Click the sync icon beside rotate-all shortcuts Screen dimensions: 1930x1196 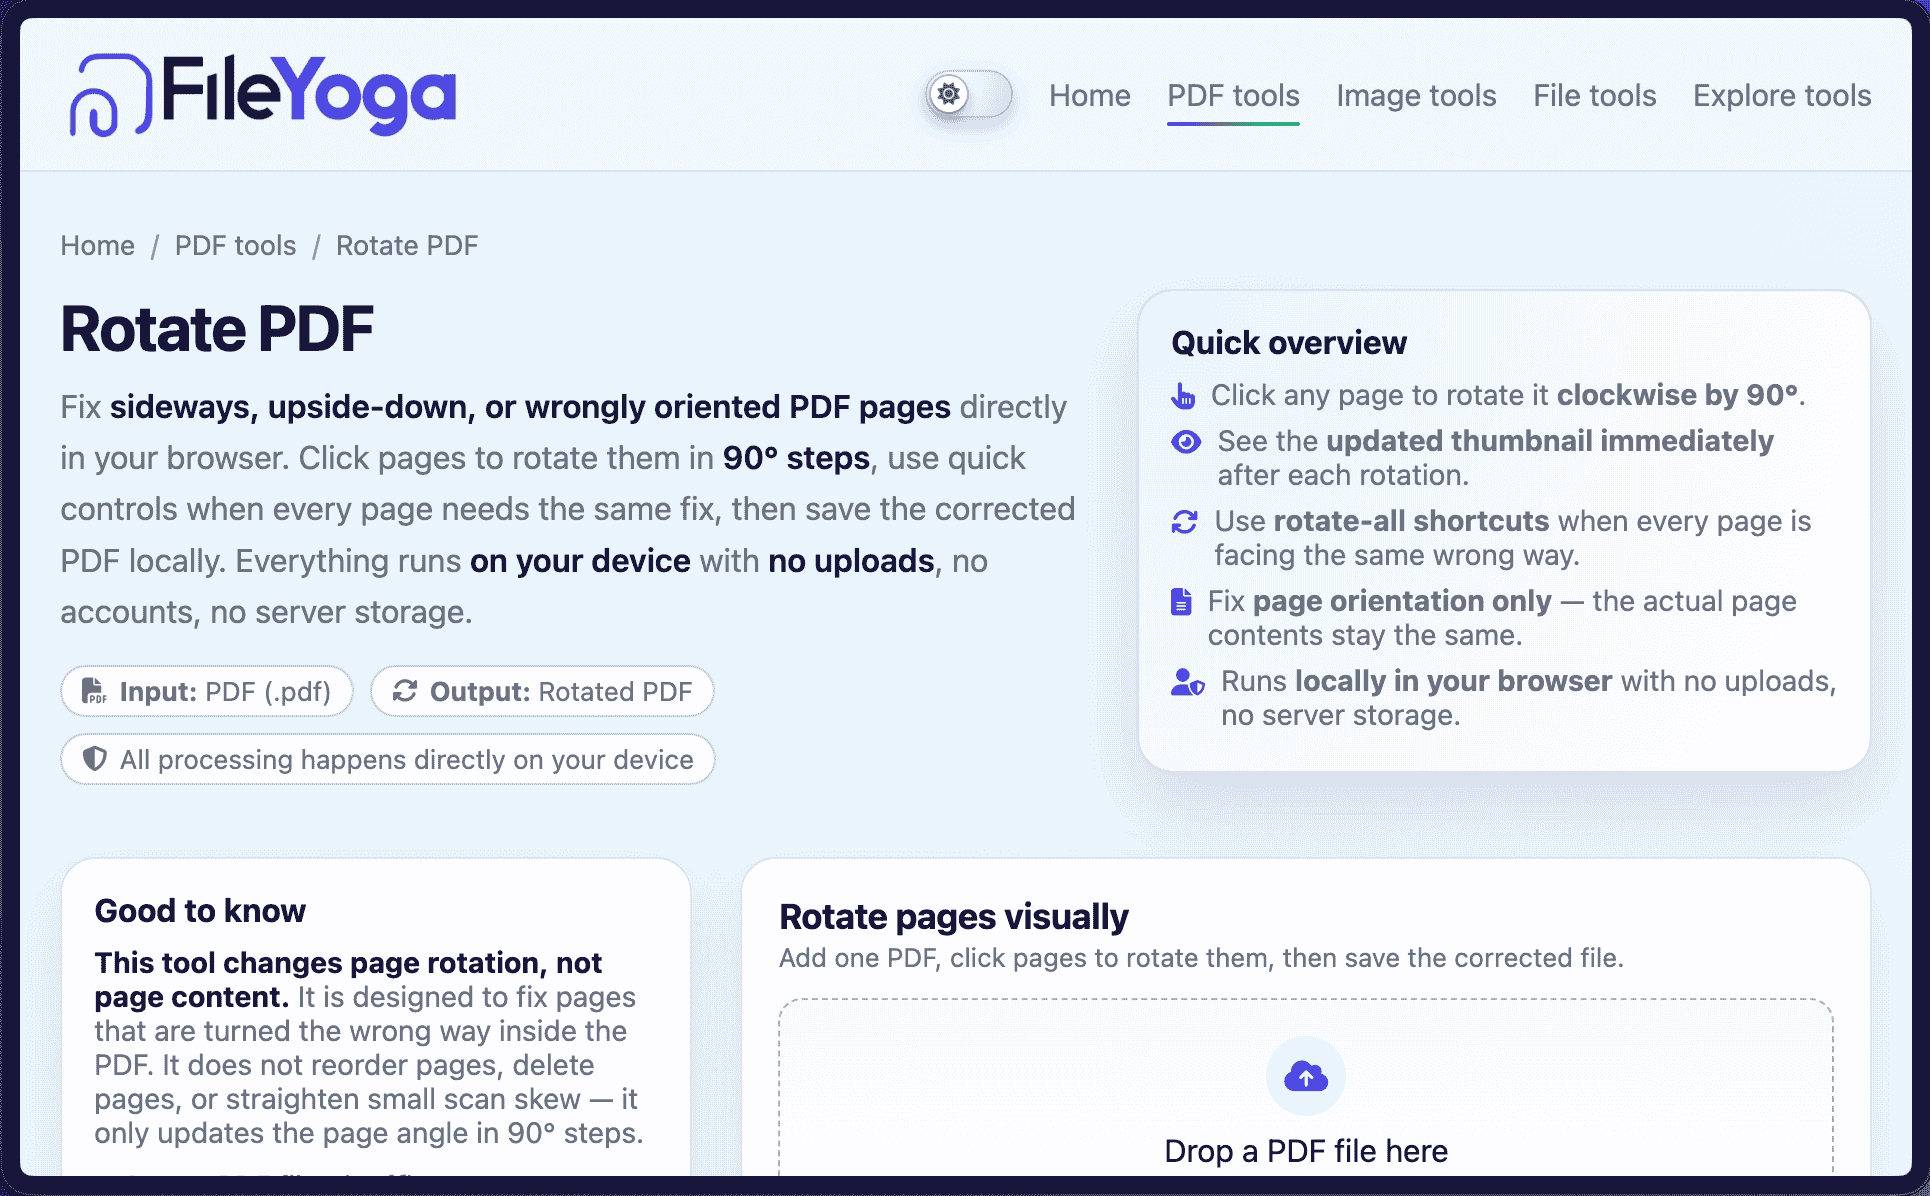click(x=1184, y=521)
